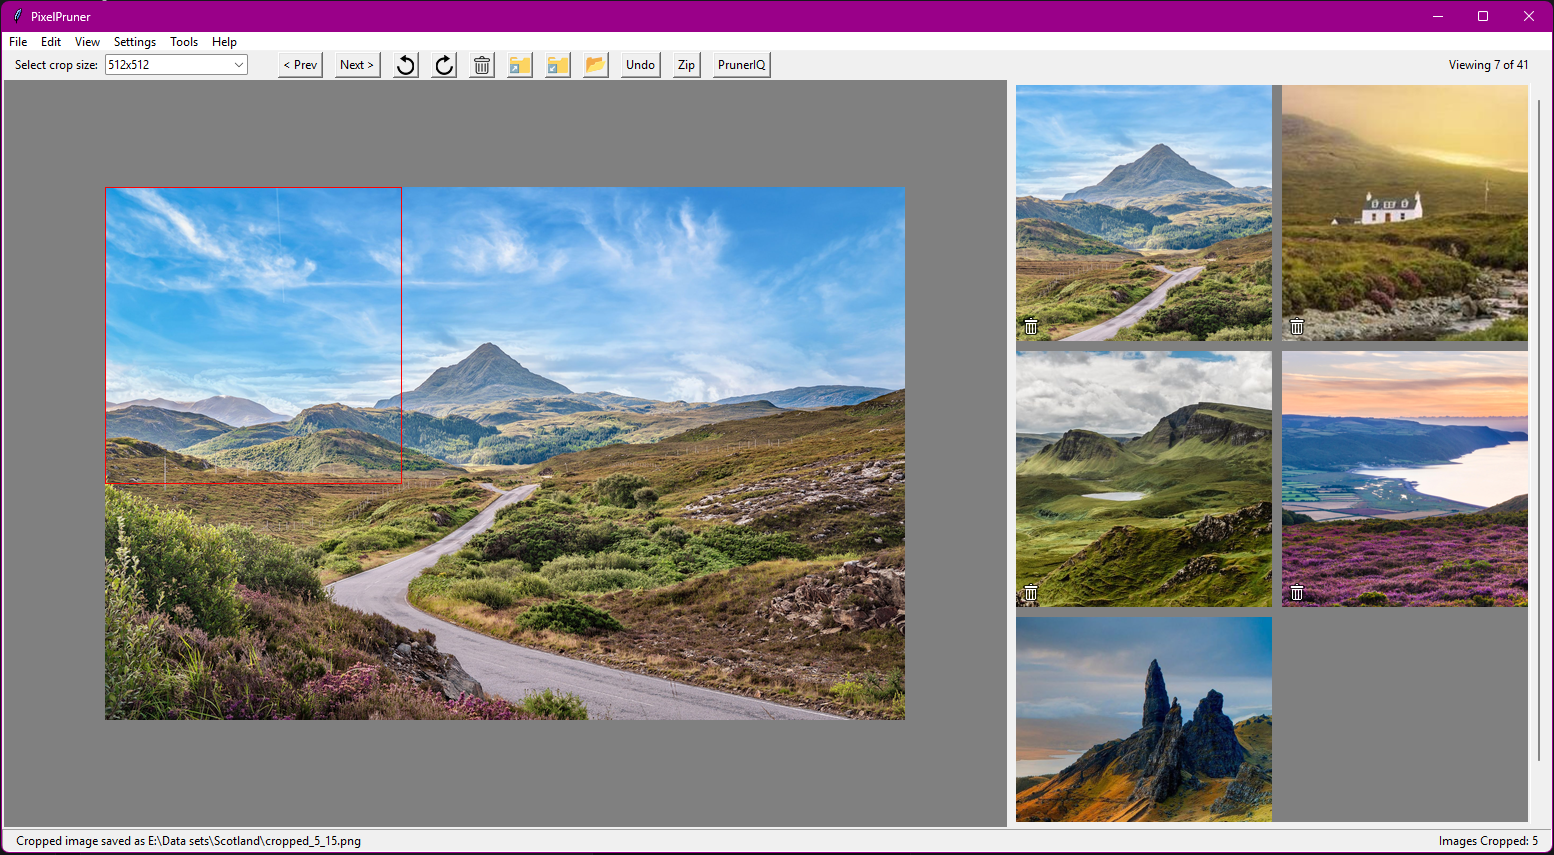
Task: Open the Tools menu
Action: (184, 42)
